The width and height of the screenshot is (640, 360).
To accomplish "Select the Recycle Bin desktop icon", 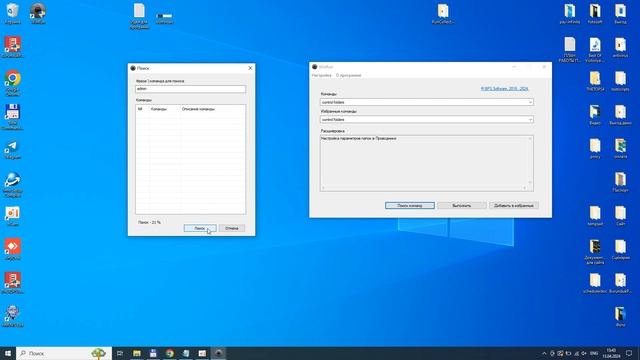I will [x=12, y=14].
